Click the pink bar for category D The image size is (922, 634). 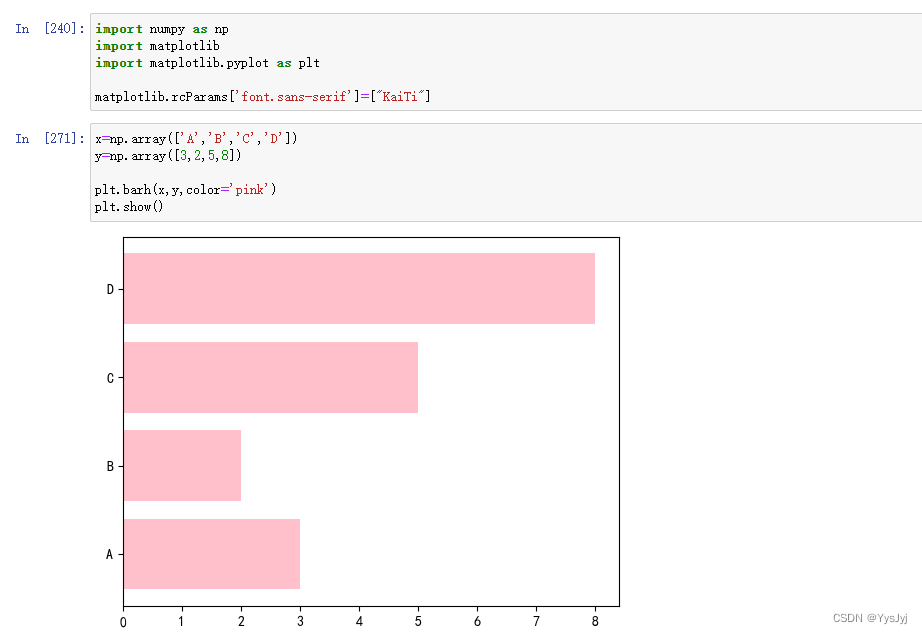[x=359, y=288]
